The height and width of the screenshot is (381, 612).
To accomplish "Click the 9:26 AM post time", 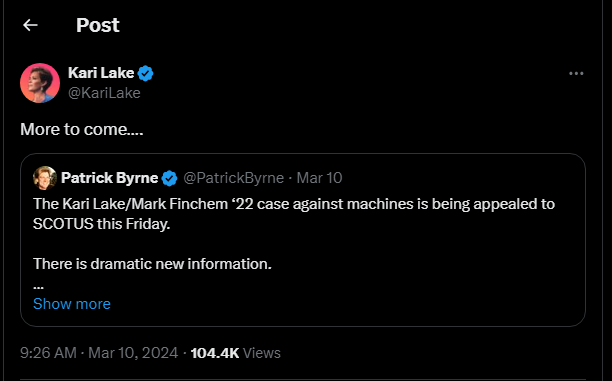I will pyautogui.click(x=48, y=353).
